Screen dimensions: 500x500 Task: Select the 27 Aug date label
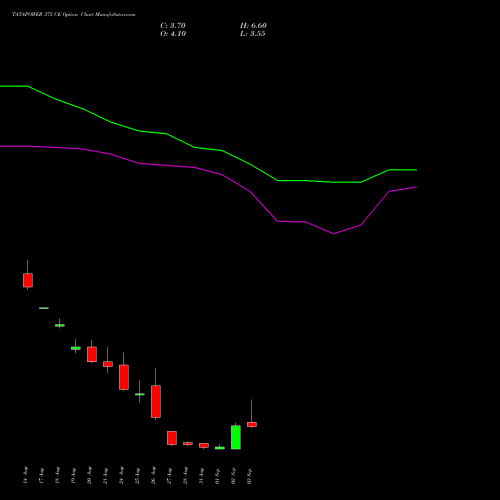coord(169,475)
